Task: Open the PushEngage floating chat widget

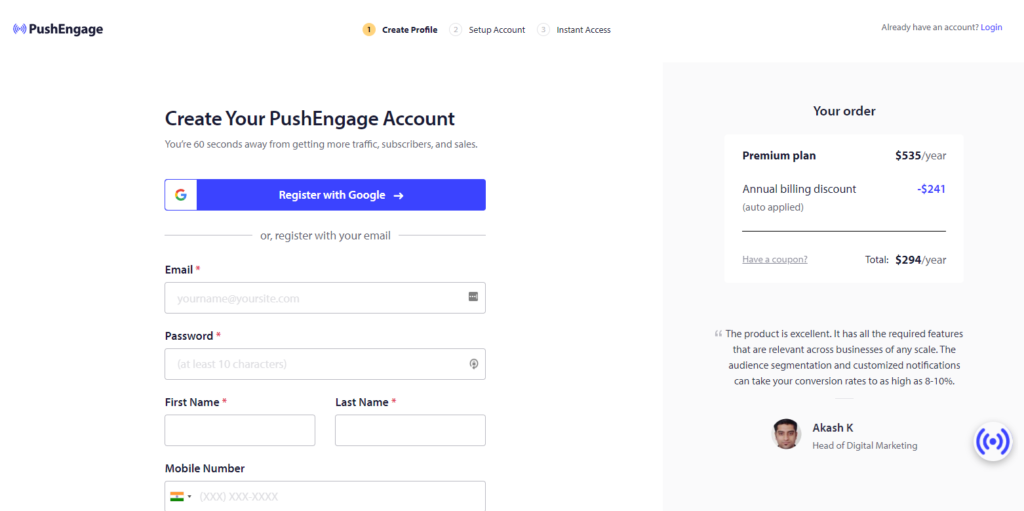Action: pyautogui.click(x=993, y=442)
